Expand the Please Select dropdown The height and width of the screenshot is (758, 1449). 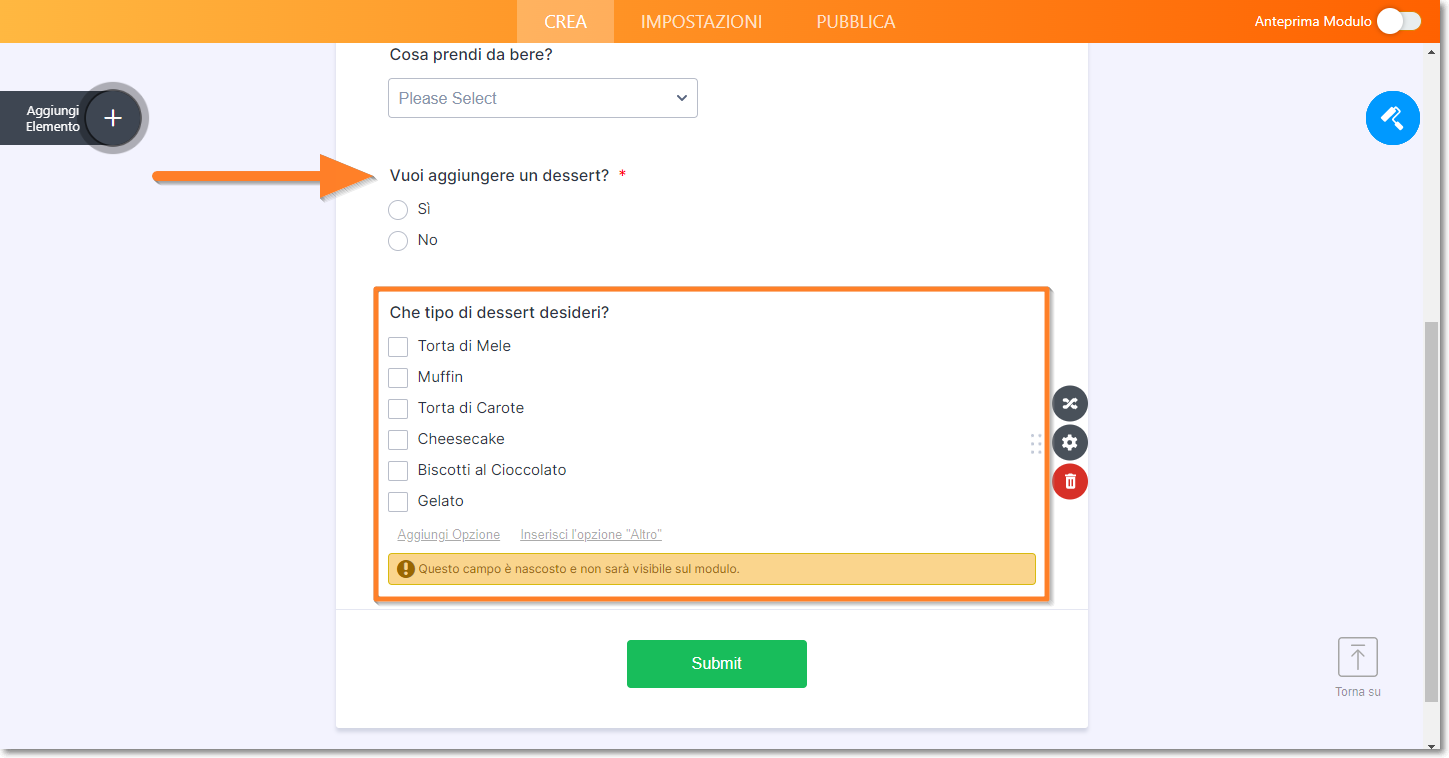pyautogui.click(x=543, y=98)
